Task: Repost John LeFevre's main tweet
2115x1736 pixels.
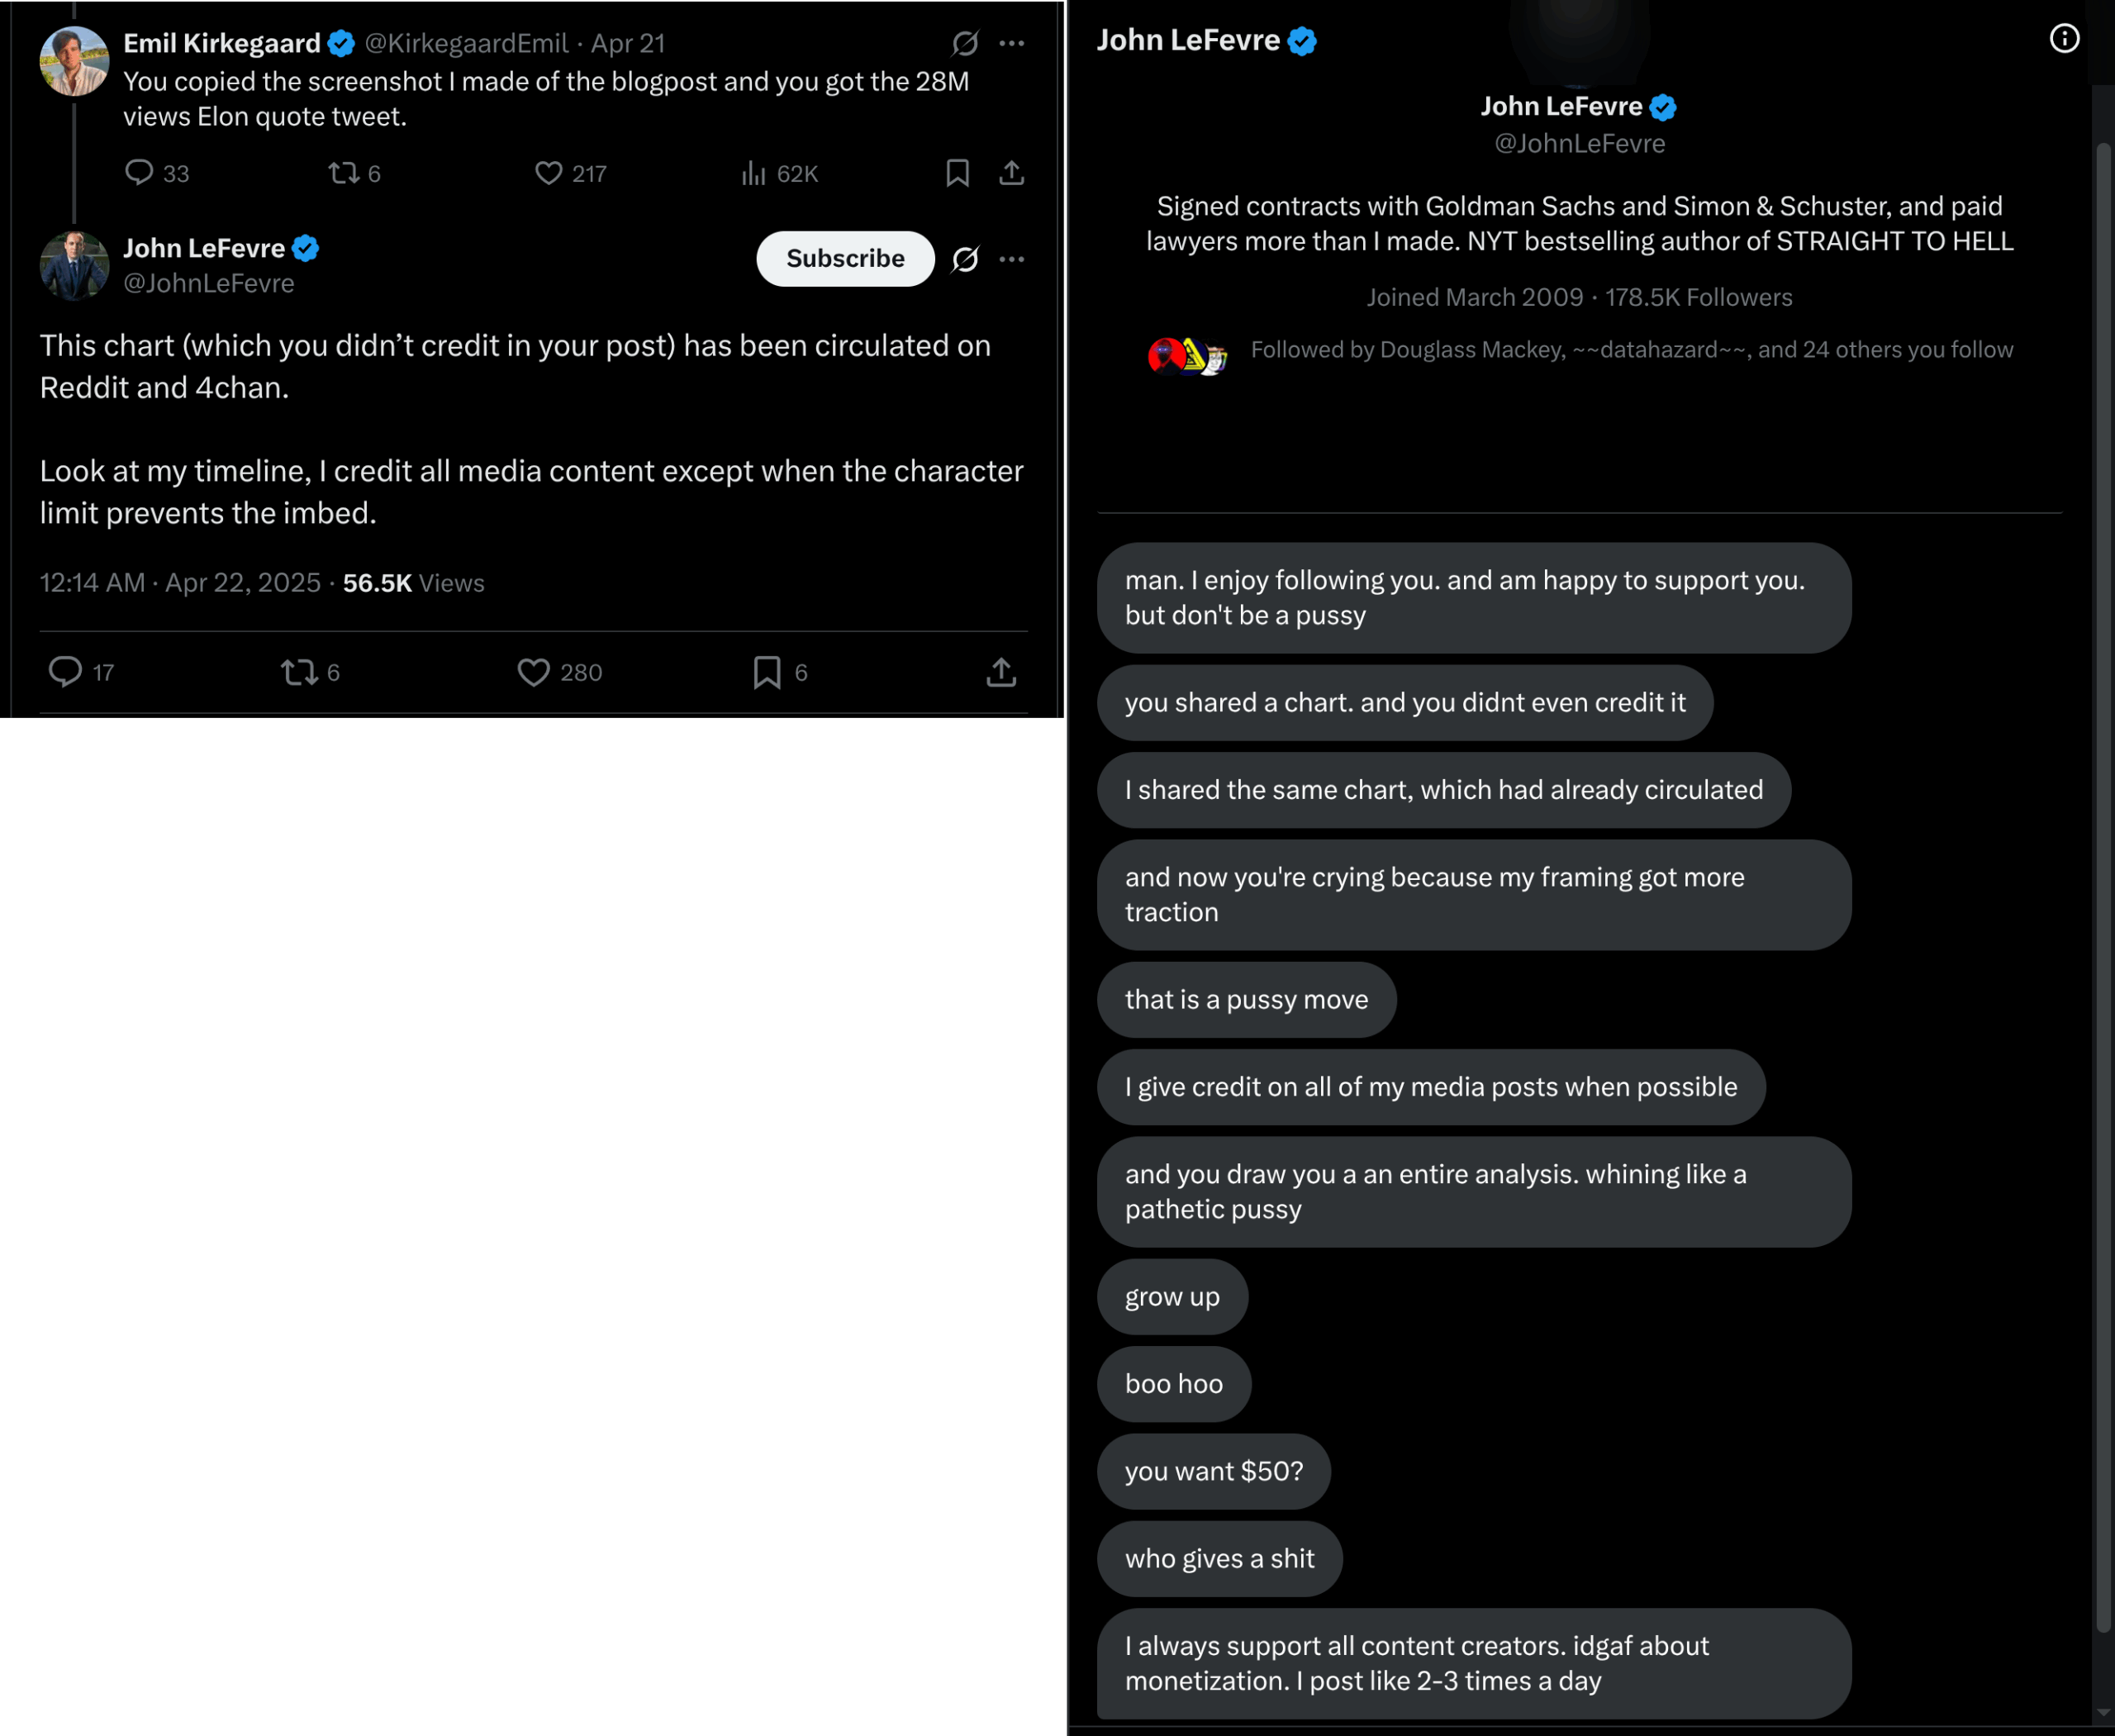Action: (x=299, y=672)
